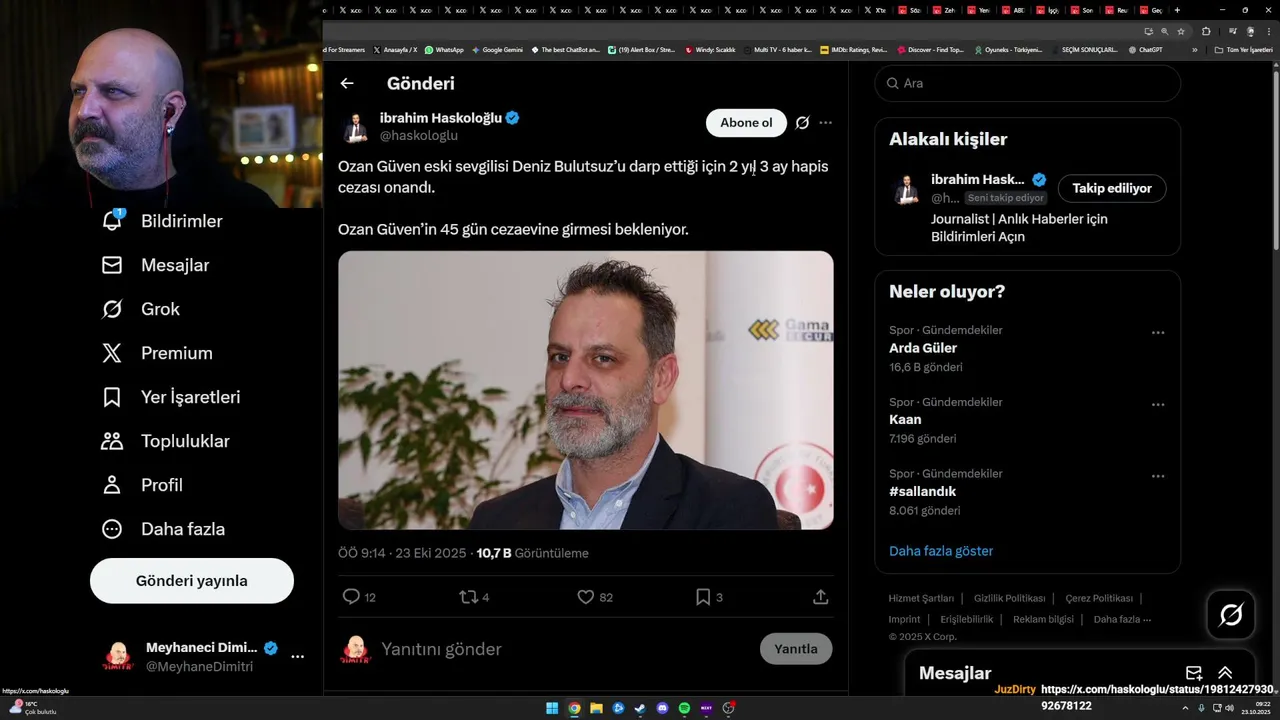The height and width of the screenshot is (720, 1280).
Task: Click the search magnifier icon in Ara
Action: (x=891, y=83)
